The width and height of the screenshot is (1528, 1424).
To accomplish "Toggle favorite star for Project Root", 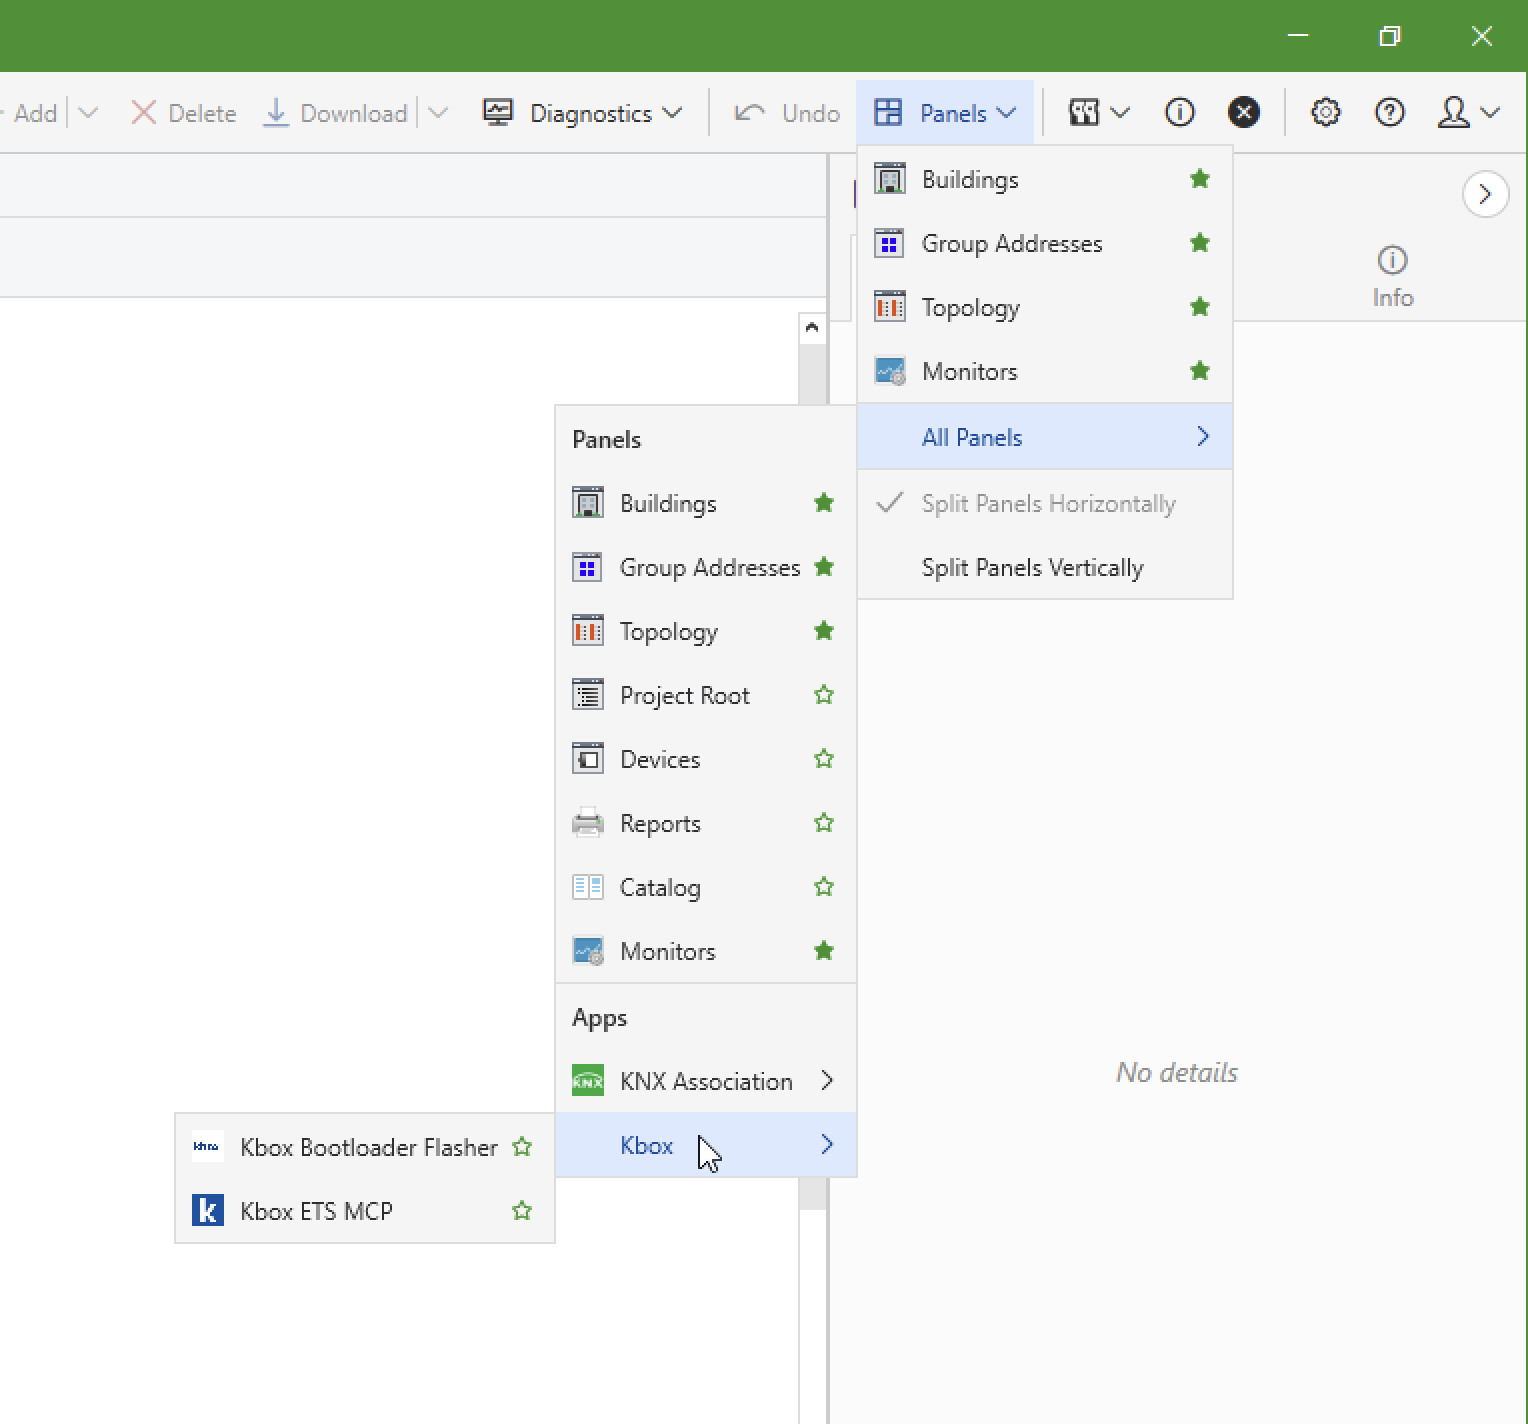I will tap(824, 695).
